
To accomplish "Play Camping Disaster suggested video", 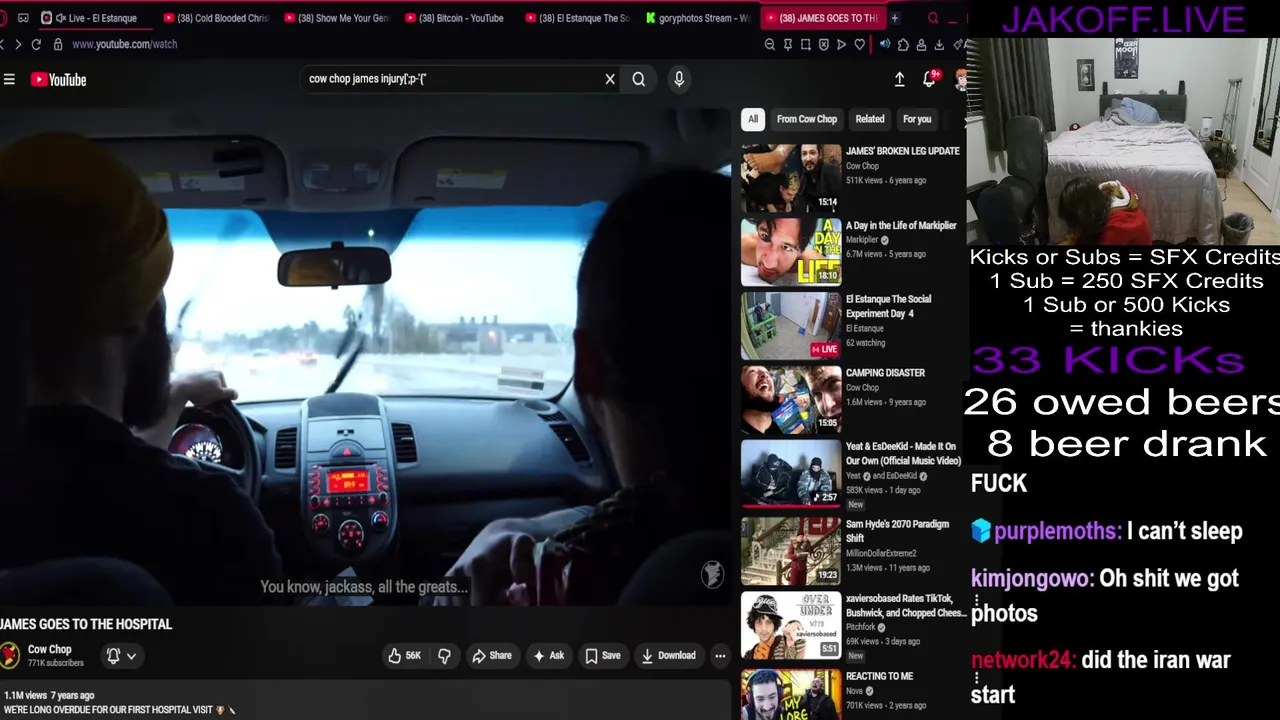I will point(791,399).
